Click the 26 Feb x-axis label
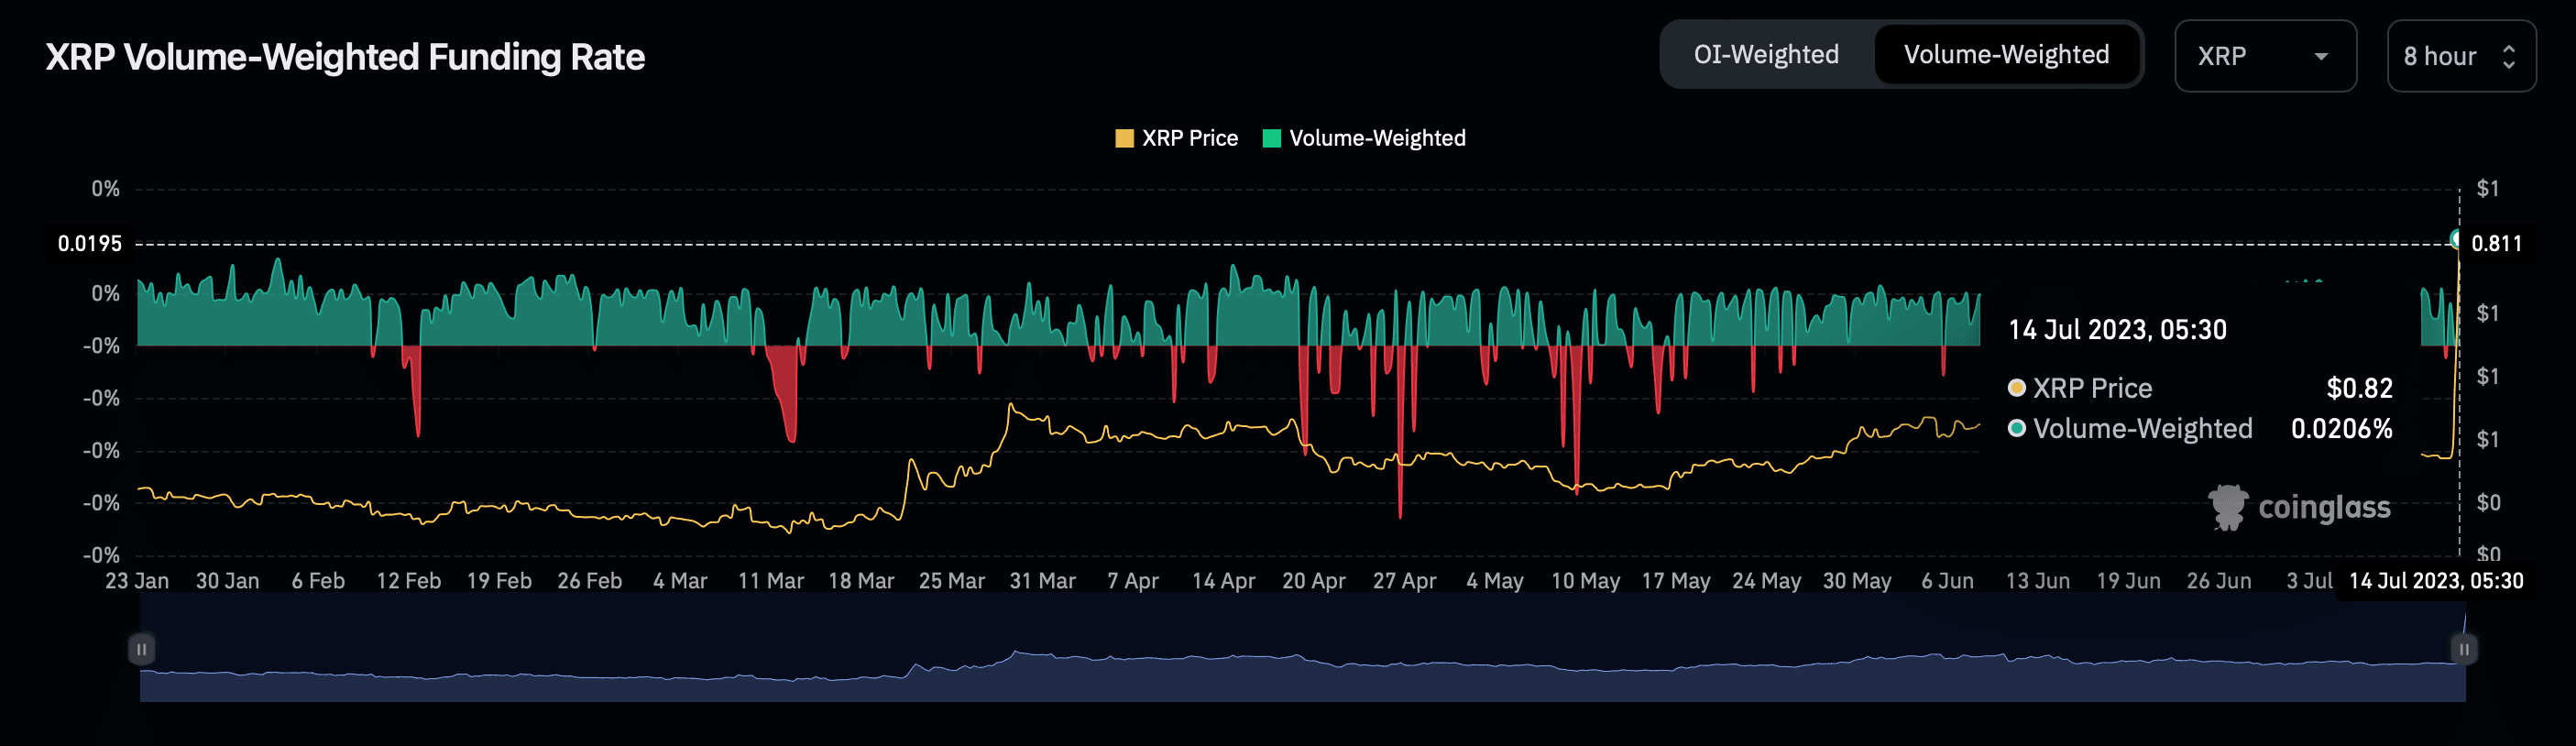2576x746 pixels. [589, 581]
